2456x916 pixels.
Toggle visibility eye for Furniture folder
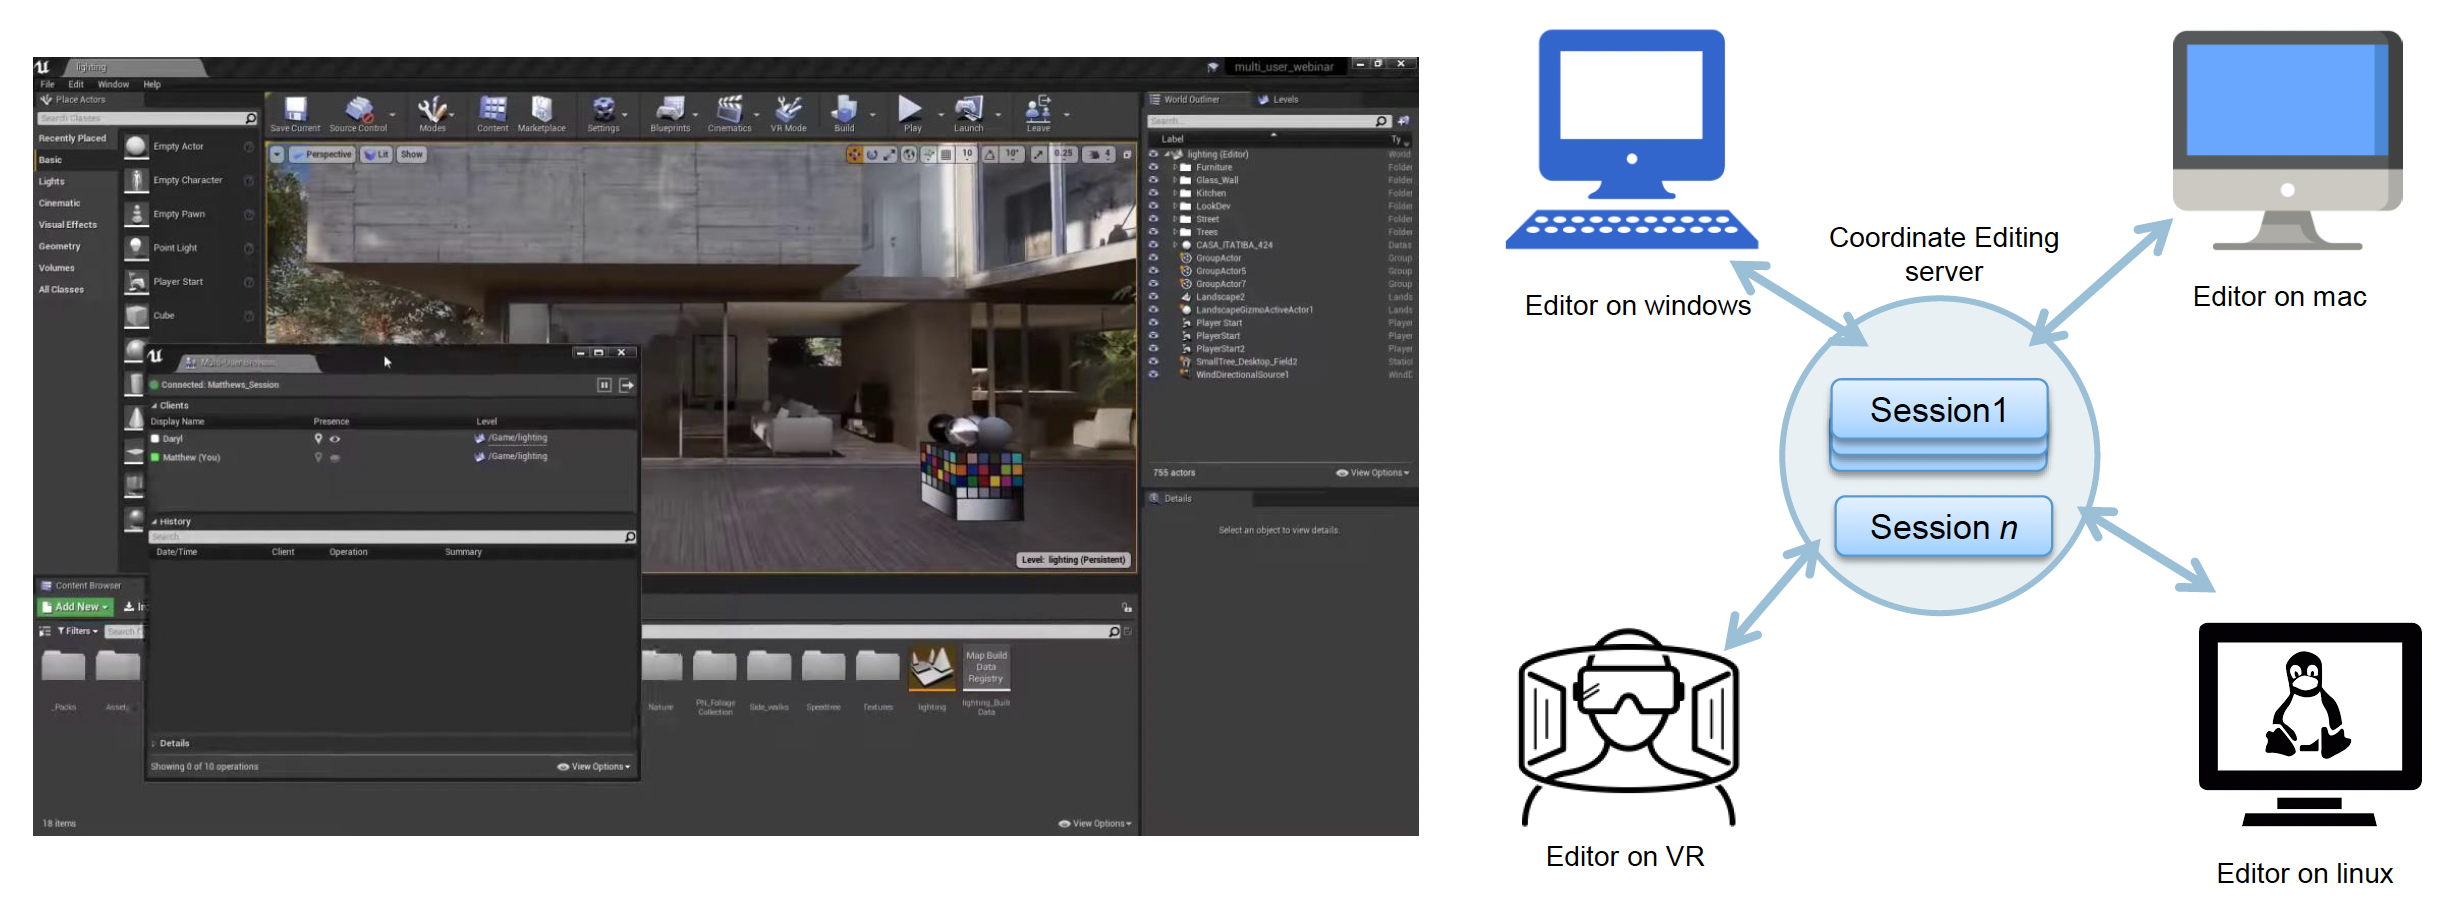click(1153, 167)
